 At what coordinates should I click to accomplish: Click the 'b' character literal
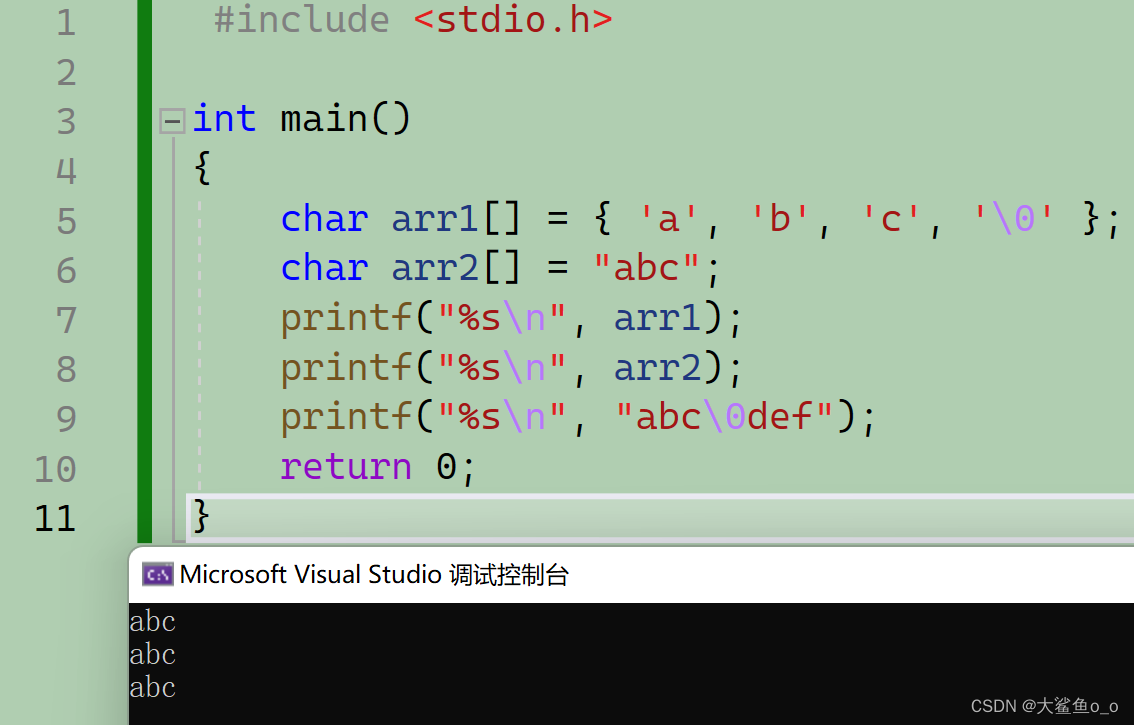pos(780,217)
